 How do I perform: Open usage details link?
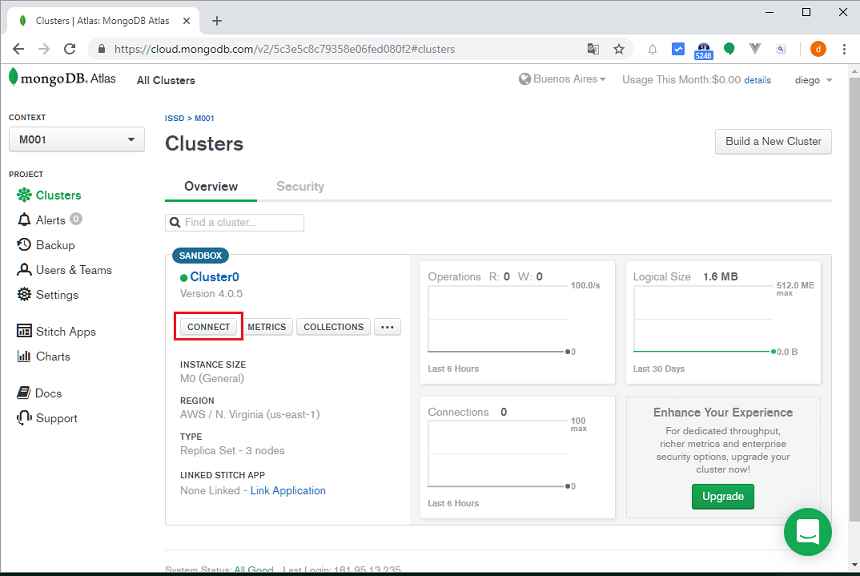point(757,80)
